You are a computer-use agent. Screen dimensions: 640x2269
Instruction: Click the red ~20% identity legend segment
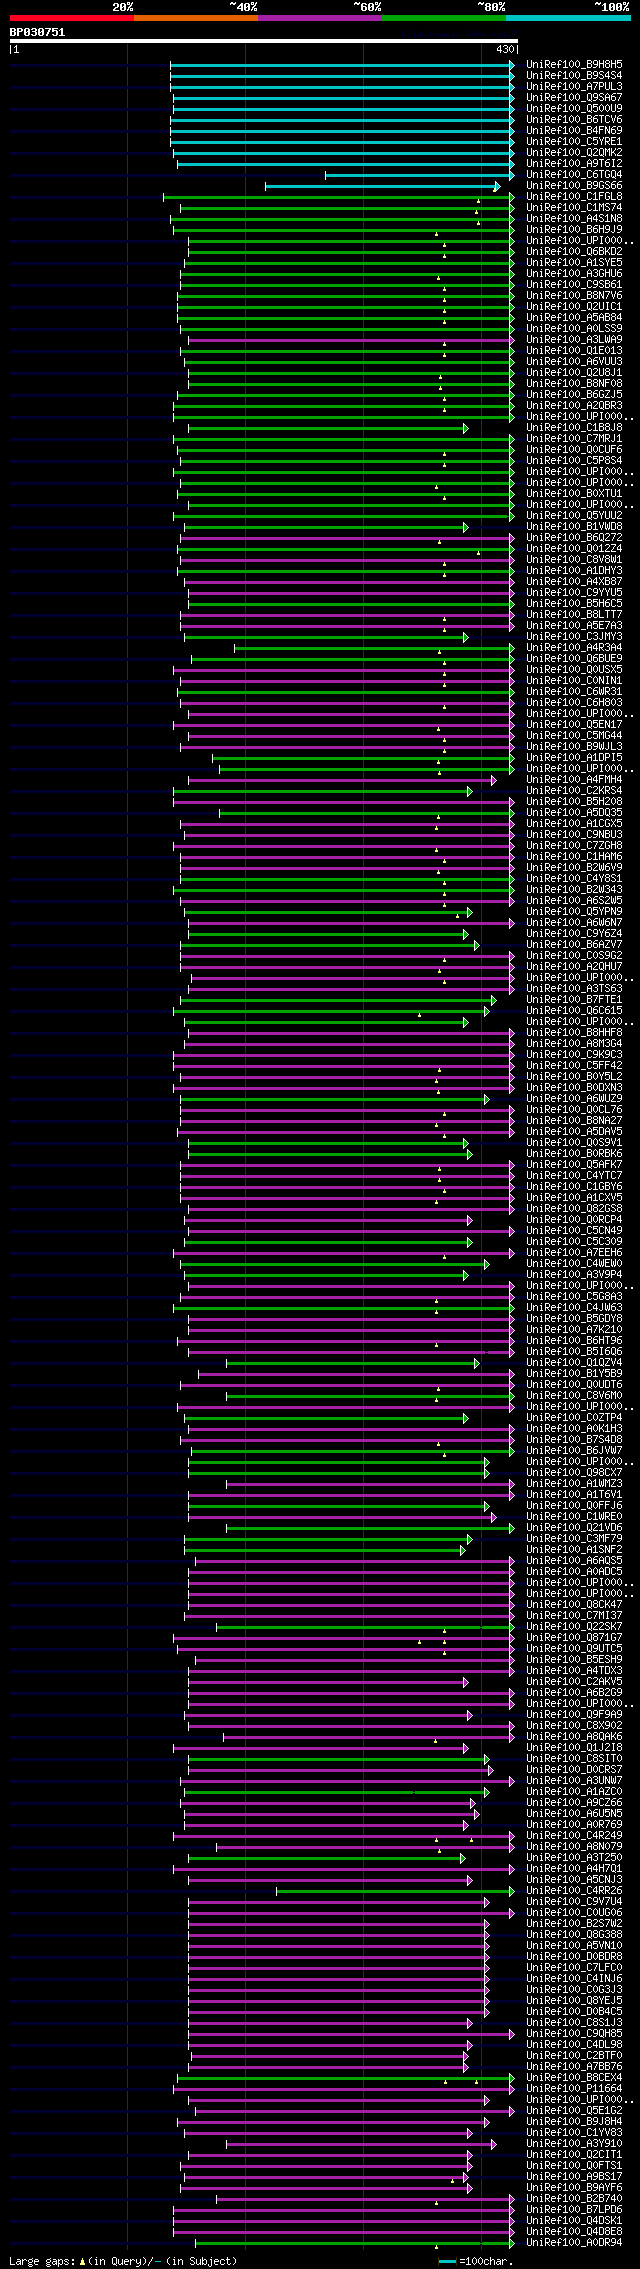(72, 17)
